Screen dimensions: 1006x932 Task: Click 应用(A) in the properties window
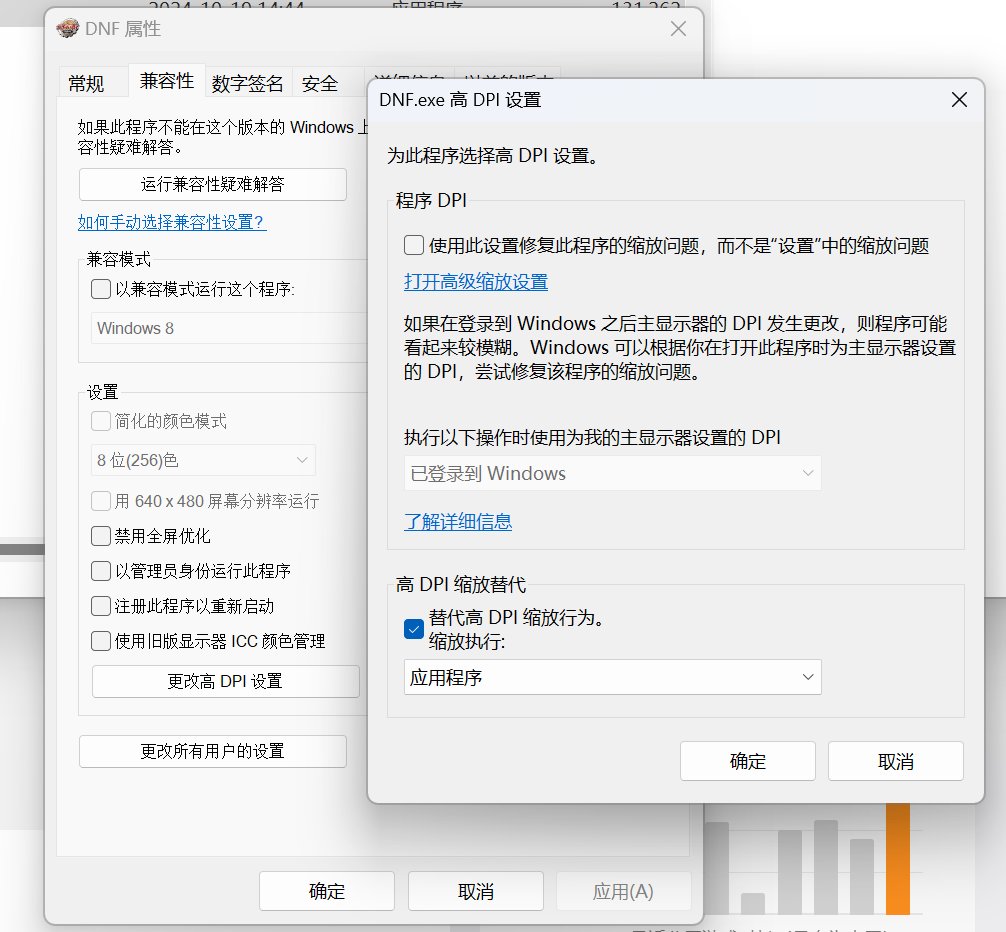coord(624,891)
